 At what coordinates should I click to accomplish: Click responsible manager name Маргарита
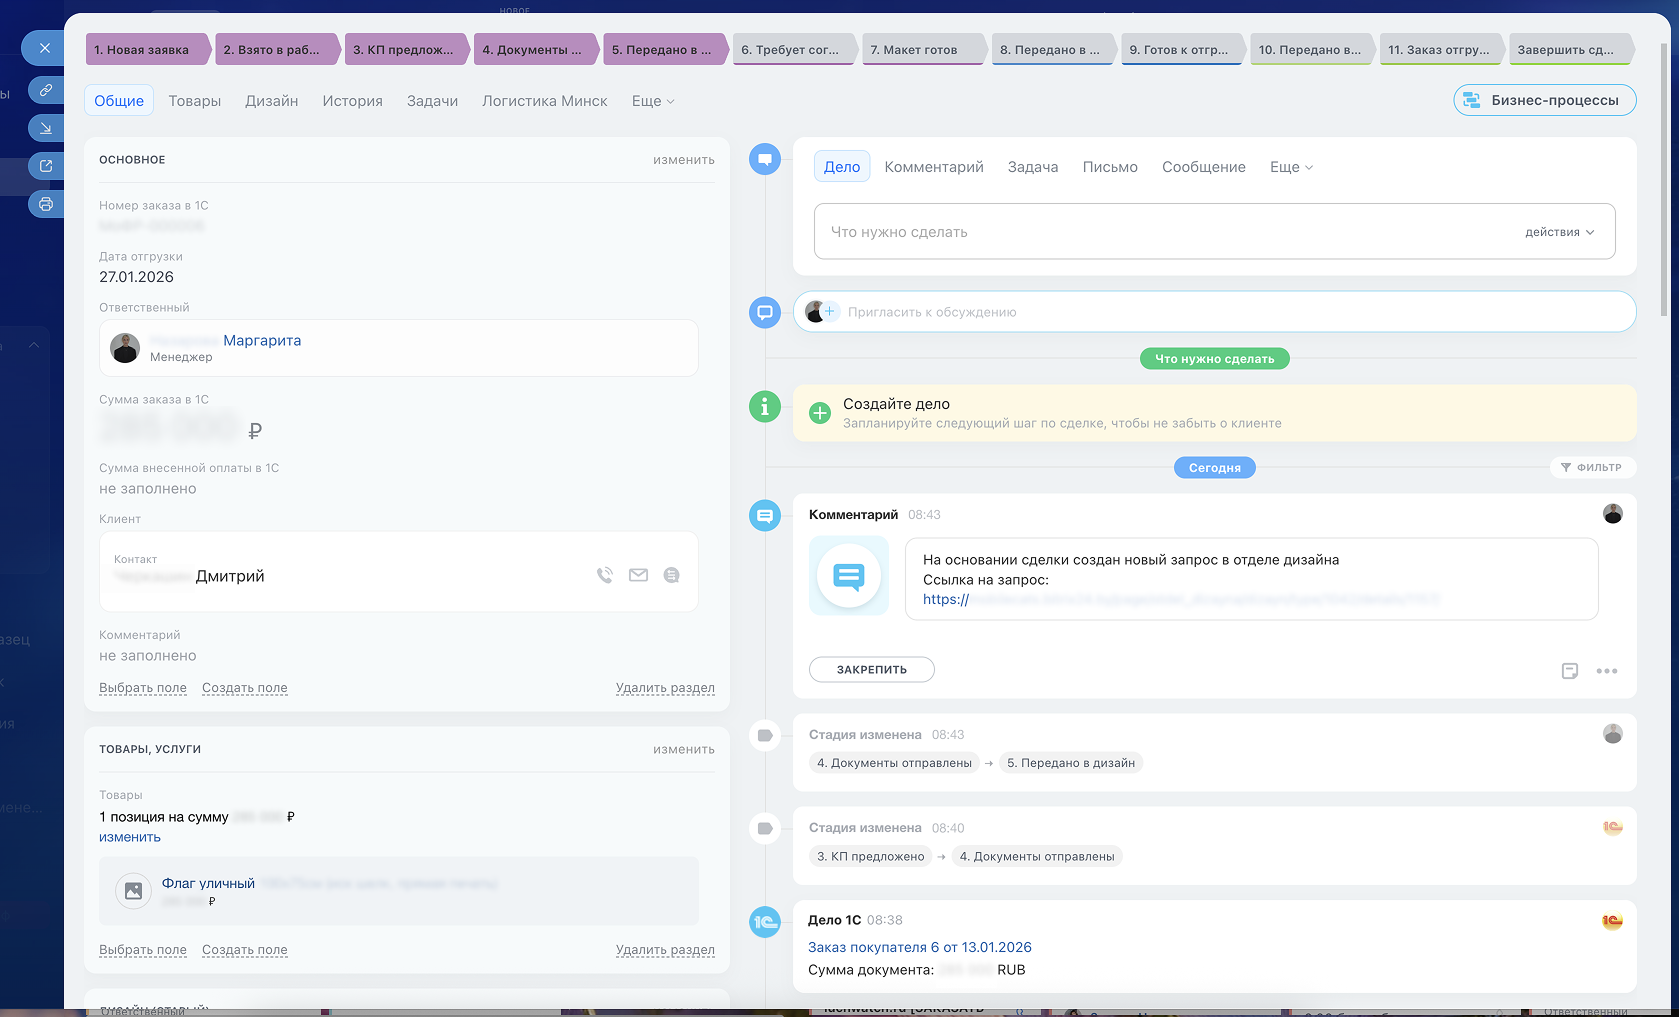[x=262, y=340]
